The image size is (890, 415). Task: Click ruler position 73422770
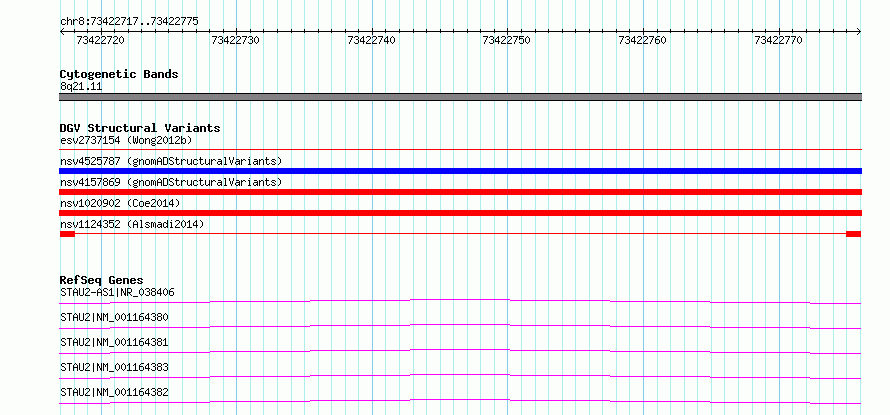[x=779, y=40]
